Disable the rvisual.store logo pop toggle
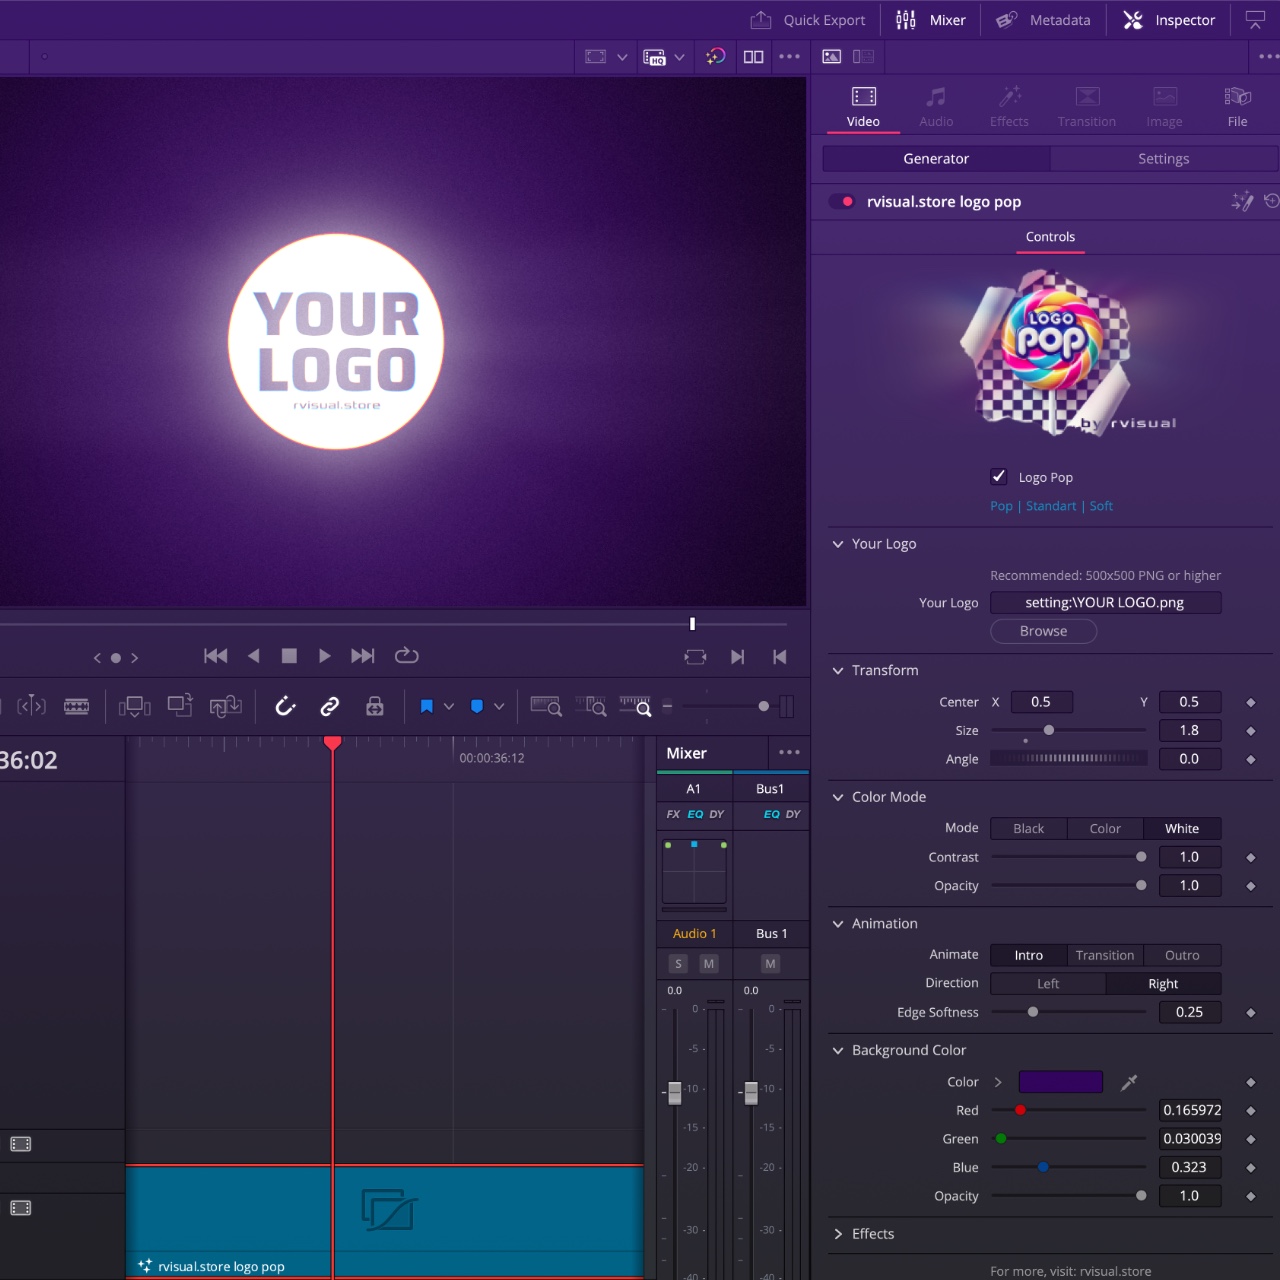 pos(842,202)
